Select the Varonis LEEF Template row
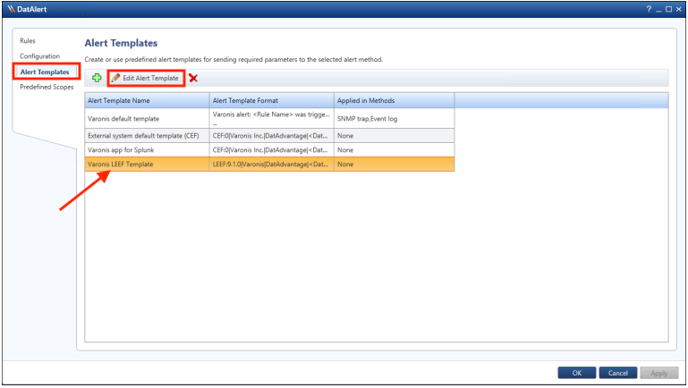This screenshot has height=388, width=688. coord(269,164)
